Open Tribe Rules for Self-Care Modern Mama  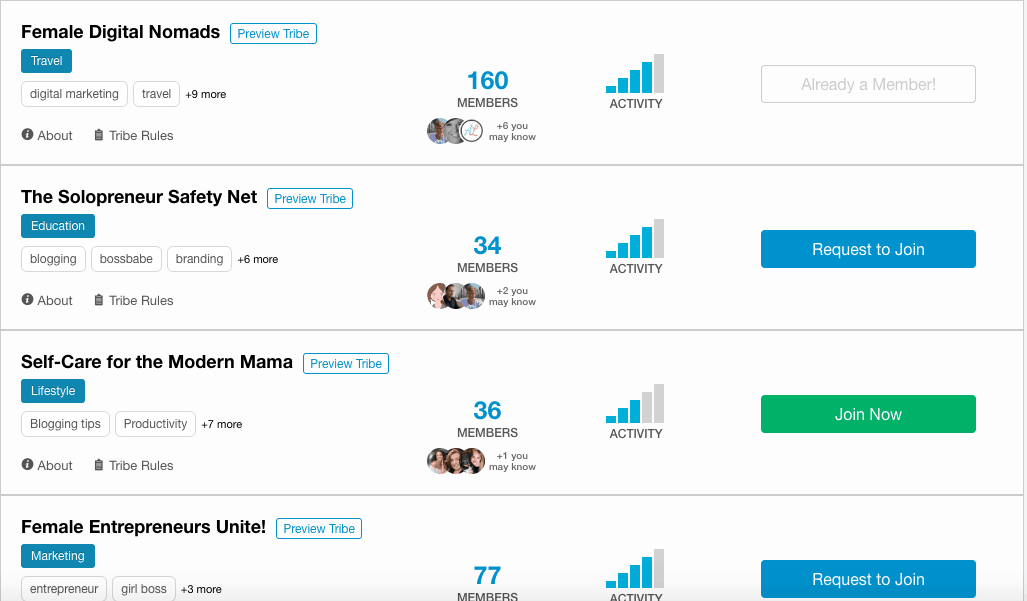(x=134, y=465)
